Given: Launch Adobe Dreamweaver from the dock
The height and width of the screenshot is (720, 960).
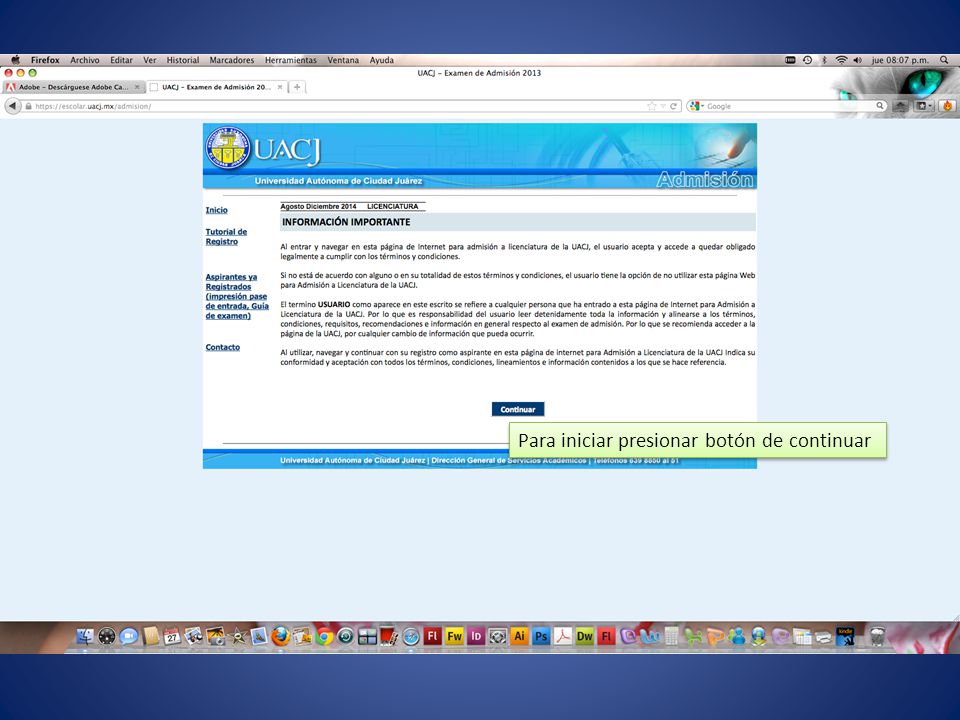Looking at the screenshot, I should (x=585, y=636).
